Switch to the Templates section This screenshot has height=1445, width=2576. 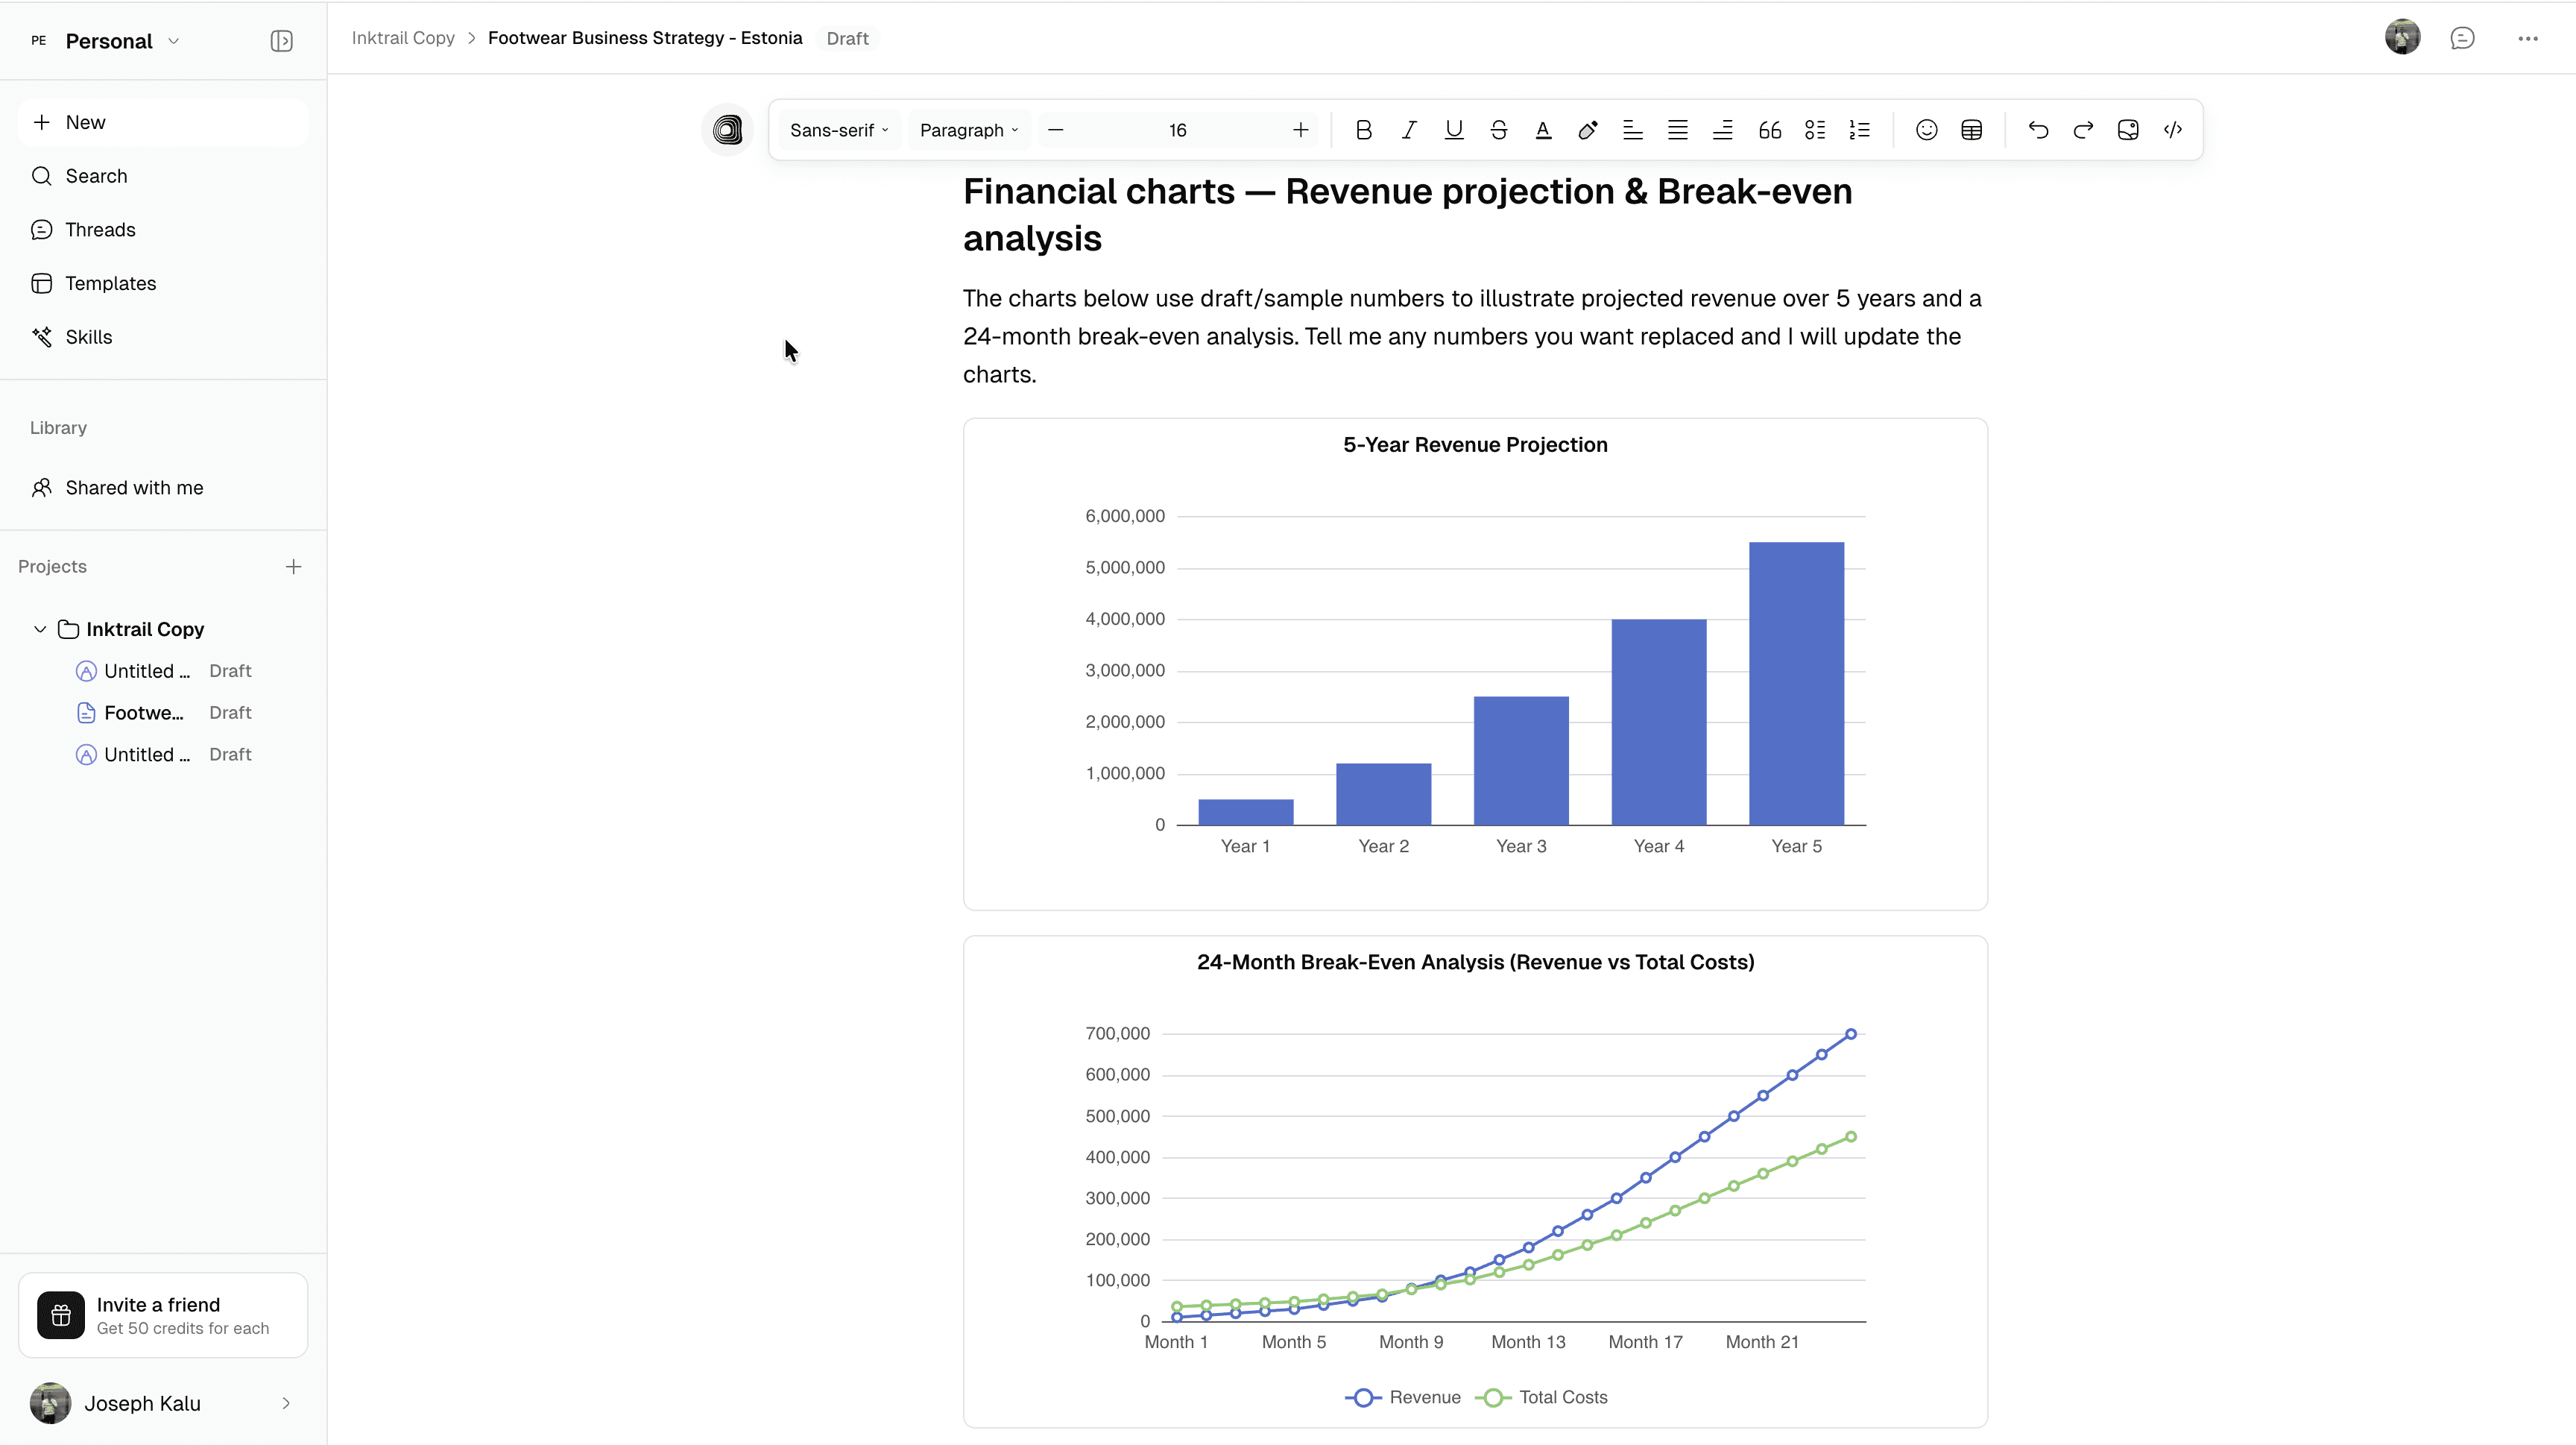coord(110,283)
